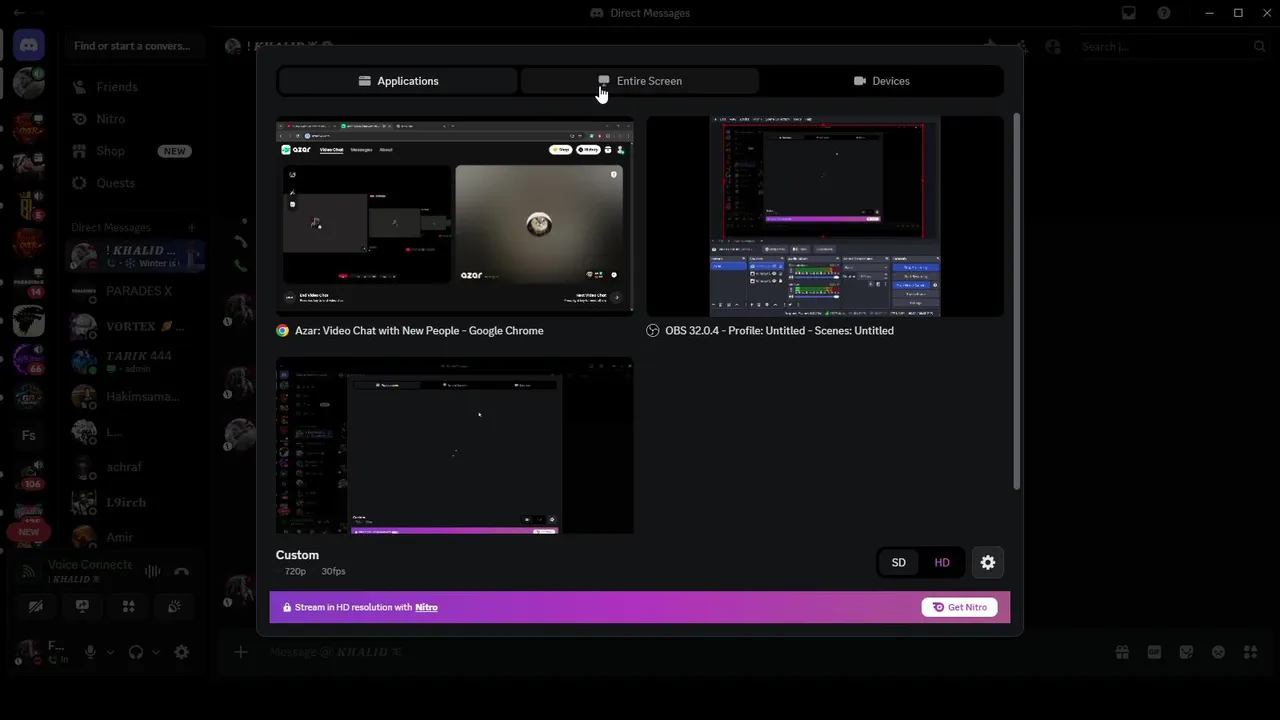Open the gift icon in message bar
The height and width of the screenshot is (720, 1280).
(x=1122, y=652)
